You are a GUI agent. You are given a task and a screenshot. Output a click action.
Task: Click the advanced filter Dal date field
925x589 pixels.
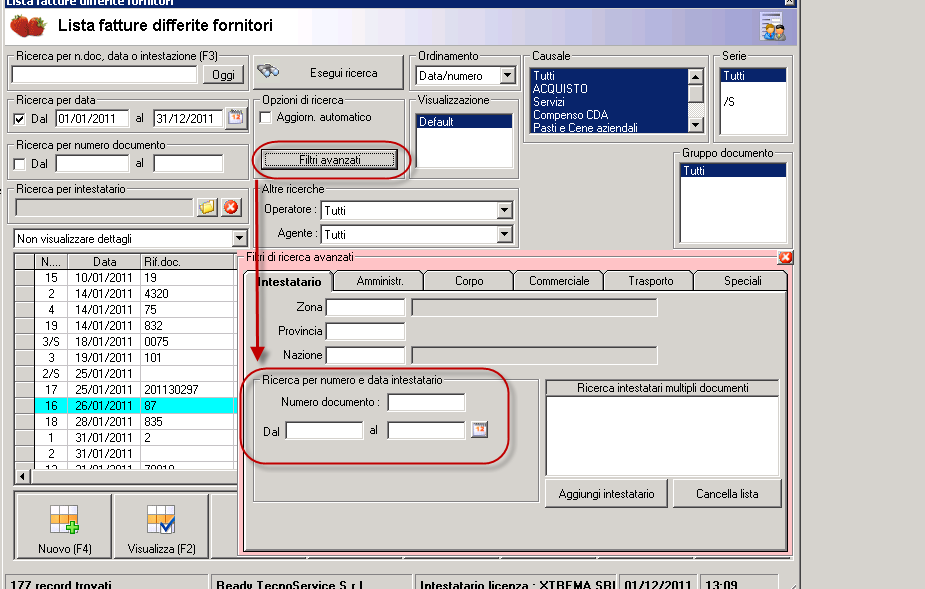324,431
